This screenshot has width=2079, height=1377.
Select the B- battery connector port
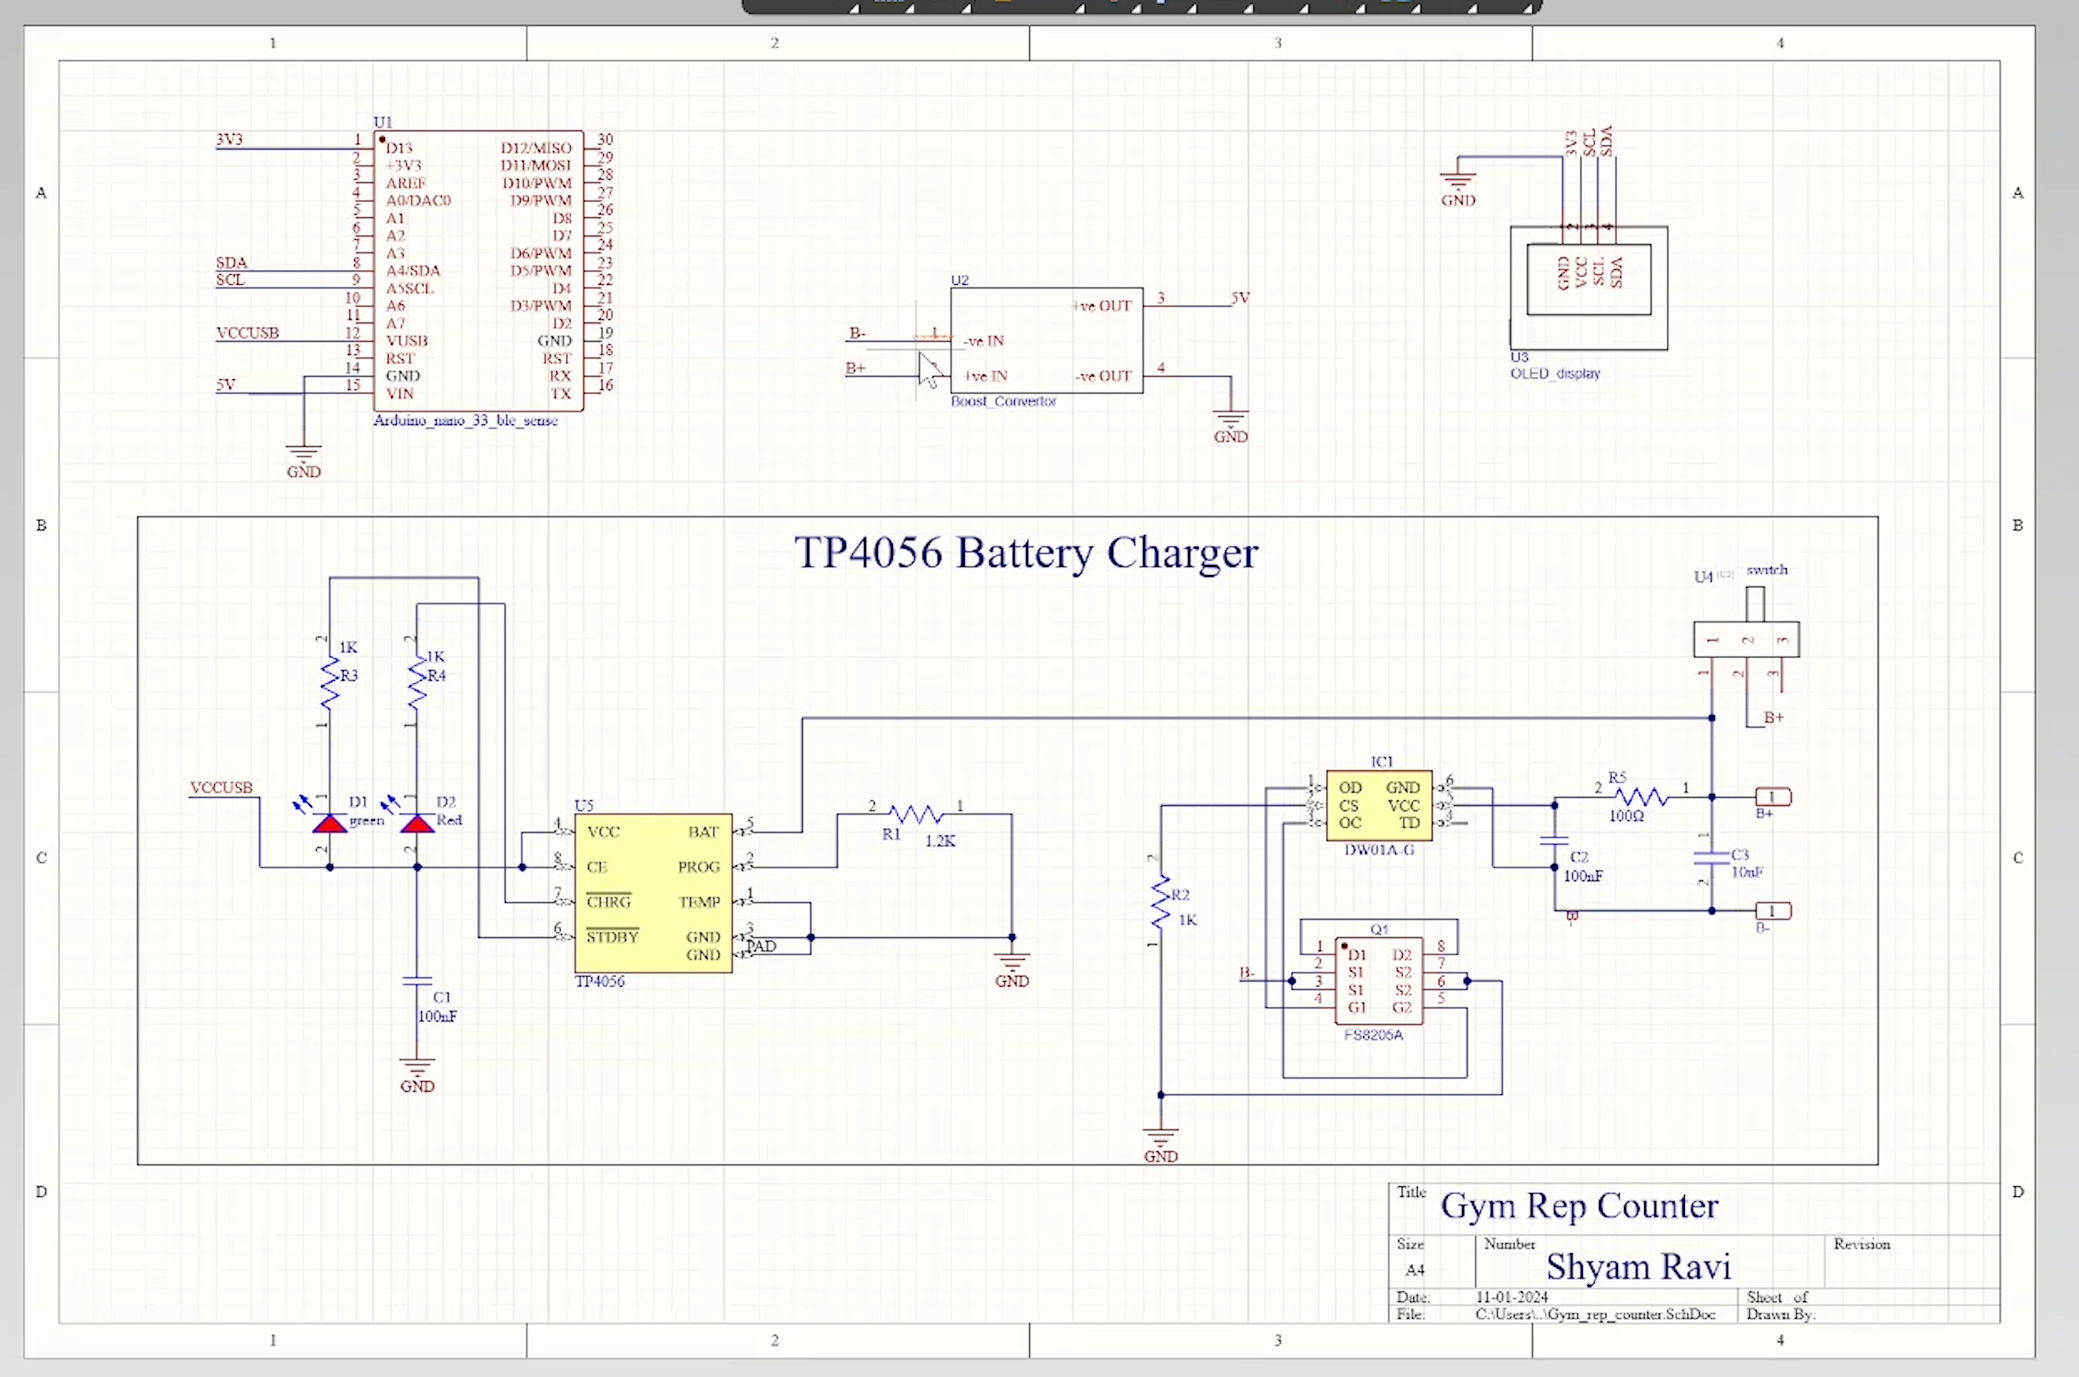pyautogui.click(x=1773, y=911)
